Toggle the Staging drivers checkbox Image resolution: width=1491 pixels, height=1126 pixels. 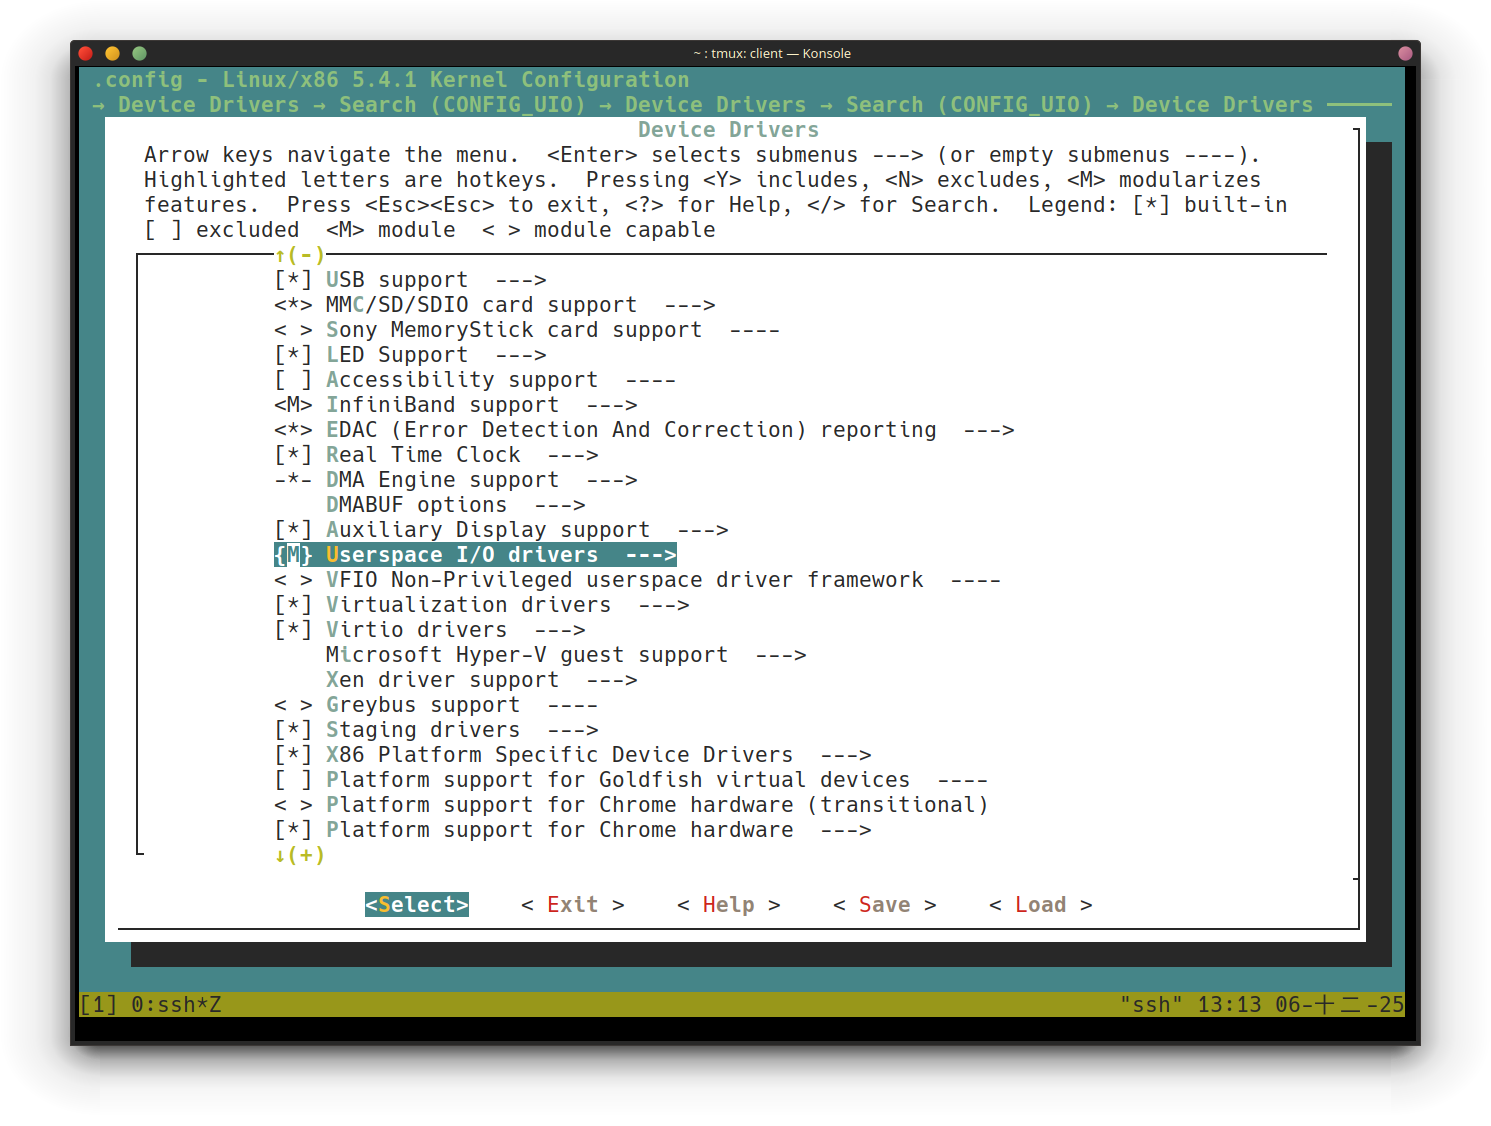(293, 730)
